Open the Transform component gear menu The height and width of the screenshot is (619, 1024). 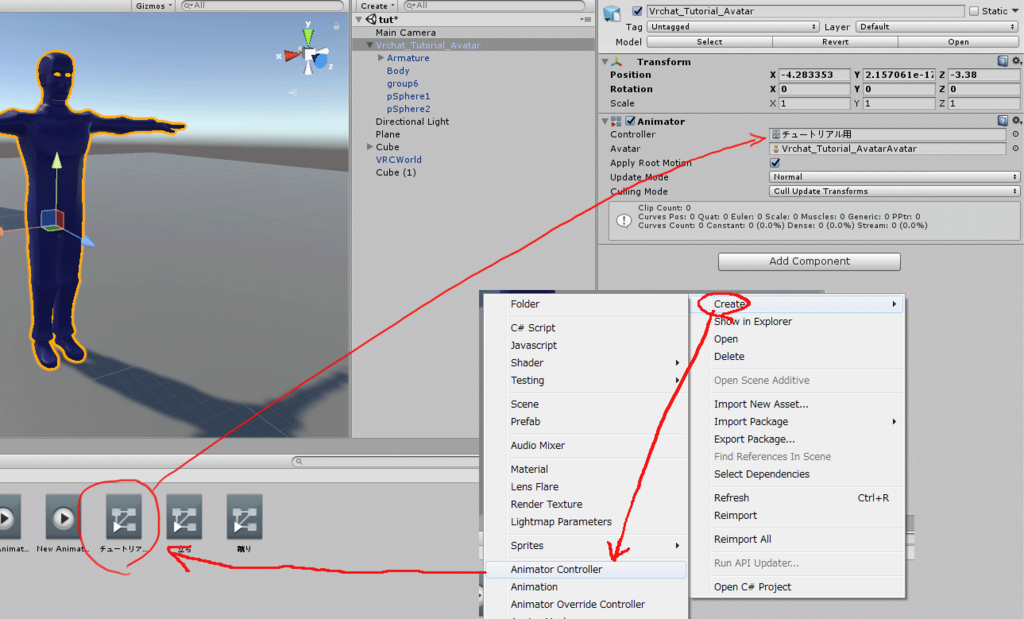pyautogui.click(x=1016, y=61)
